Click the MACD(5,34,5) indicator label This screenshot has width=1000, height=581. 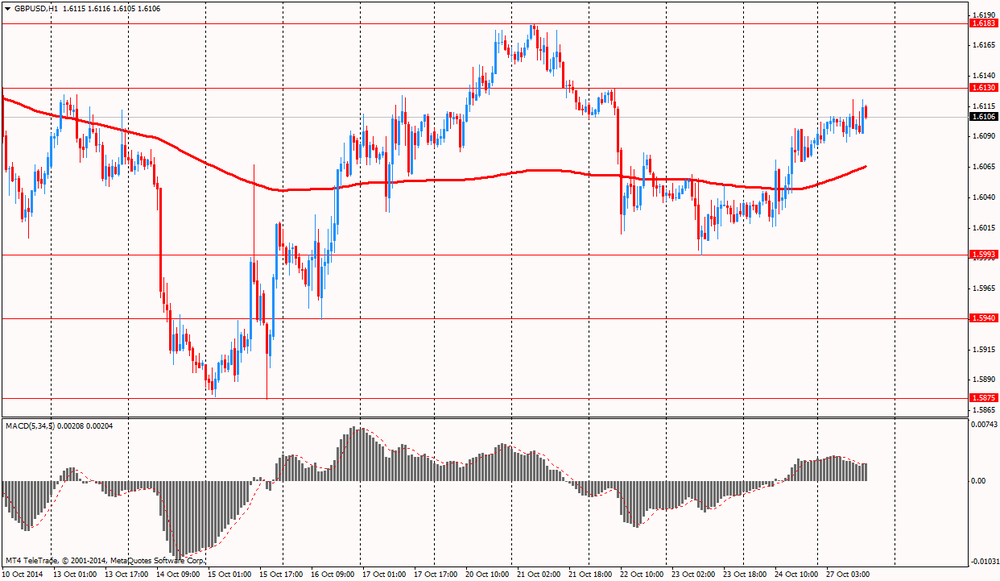point(30,425)
